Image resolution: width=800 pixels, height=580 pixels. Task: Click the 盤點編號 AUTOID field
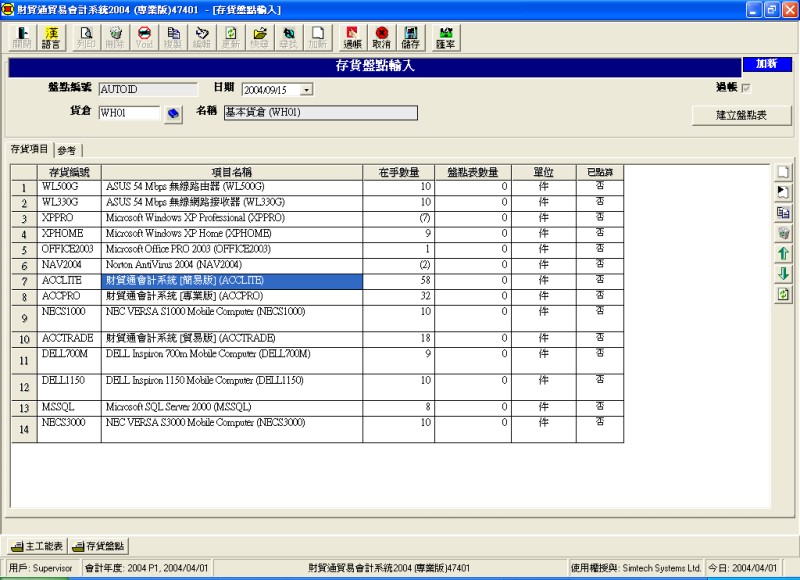click(148, 89)
